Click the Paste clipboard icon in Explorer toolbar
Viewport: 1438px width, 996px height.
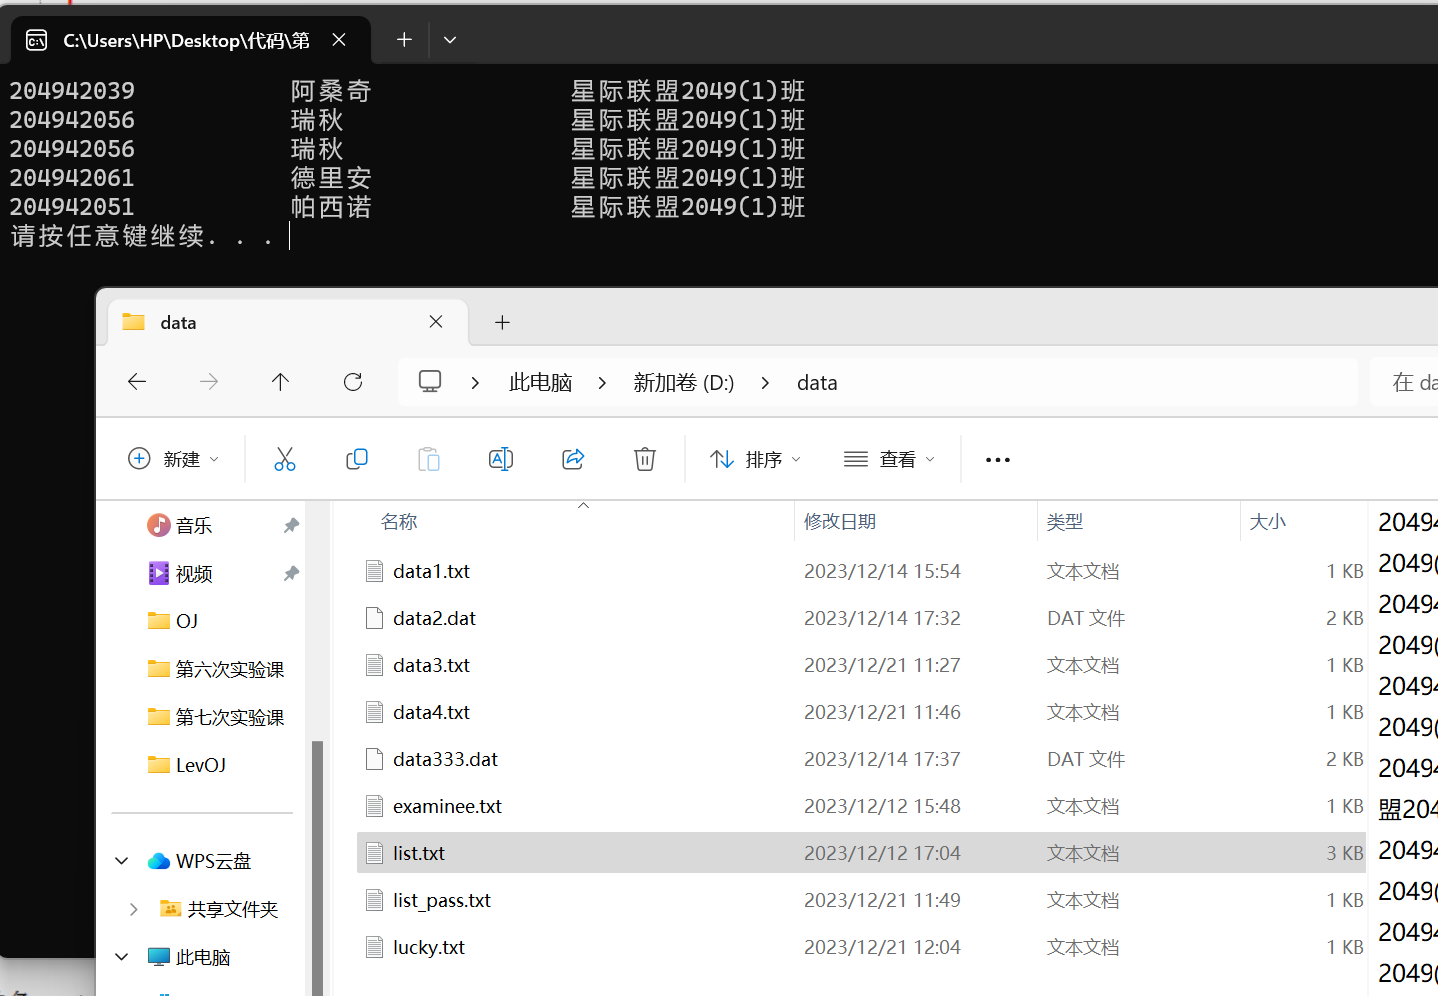[429, 459]
